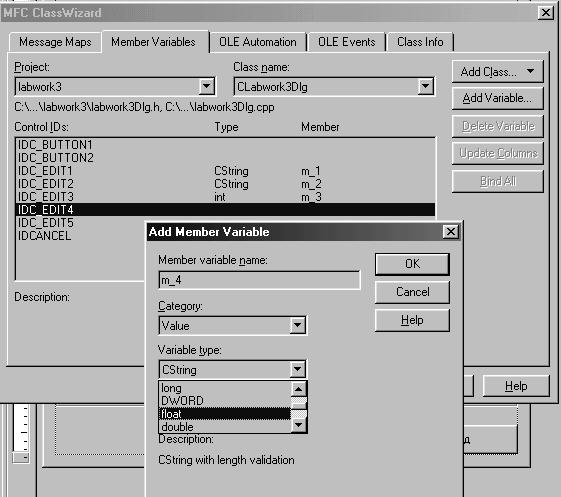Click the type list scroll down arrow
This screenshot has width=561, height=497.
click(x=299, y=425)
